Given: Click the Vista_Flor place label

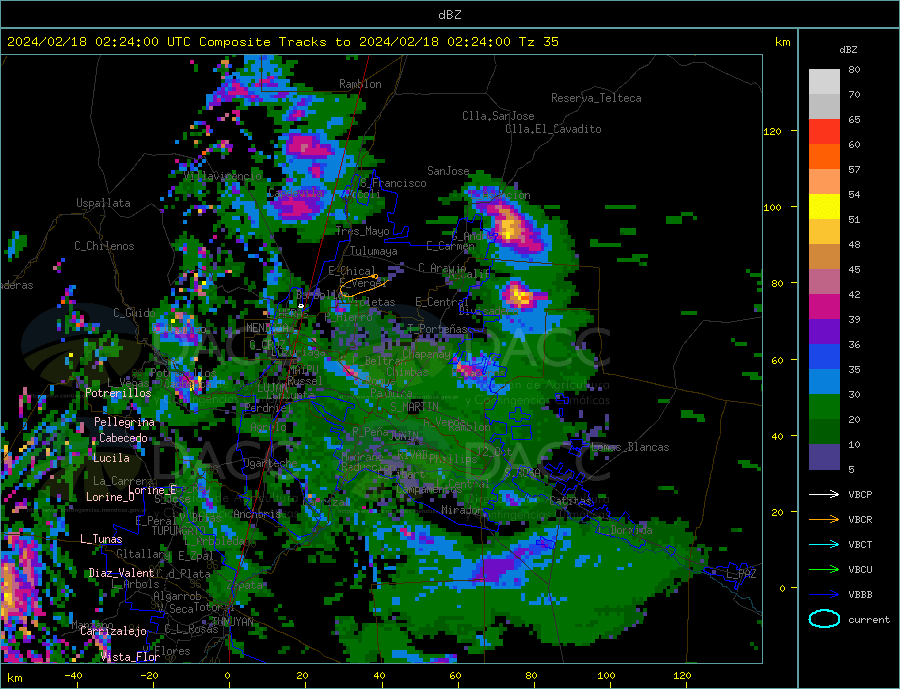Looking at the screenshot, I should [x=130, y=657].
